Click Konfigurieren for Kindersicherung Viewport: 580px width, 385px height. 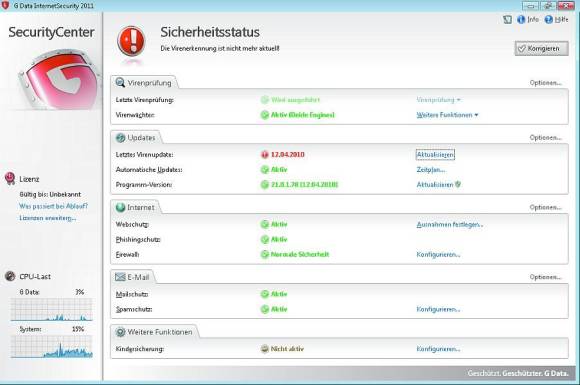[x=438, y=349]
